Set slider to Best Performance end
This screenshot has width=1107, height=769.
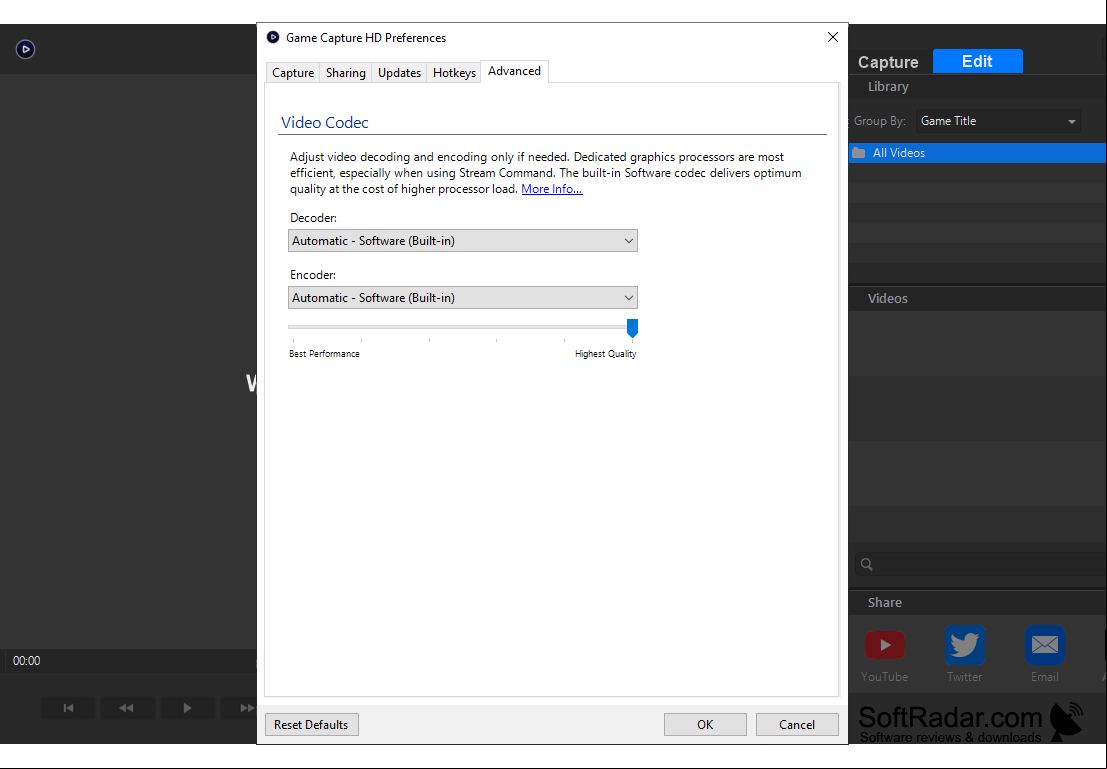click(293, 327)
